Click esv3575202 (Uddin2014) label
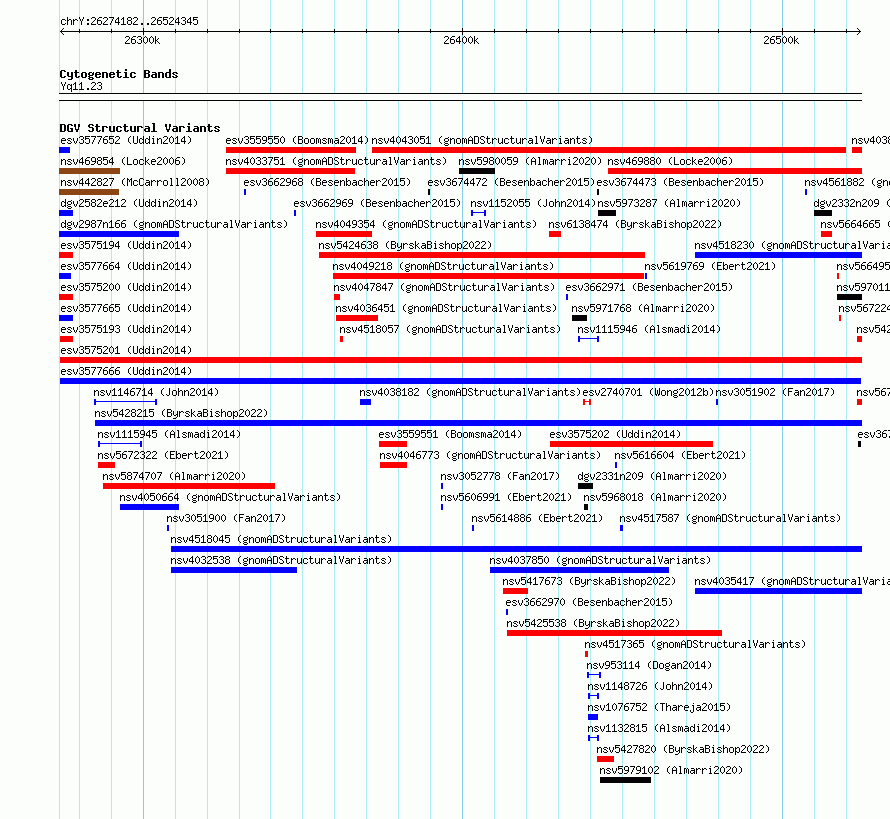 point(615,434)
